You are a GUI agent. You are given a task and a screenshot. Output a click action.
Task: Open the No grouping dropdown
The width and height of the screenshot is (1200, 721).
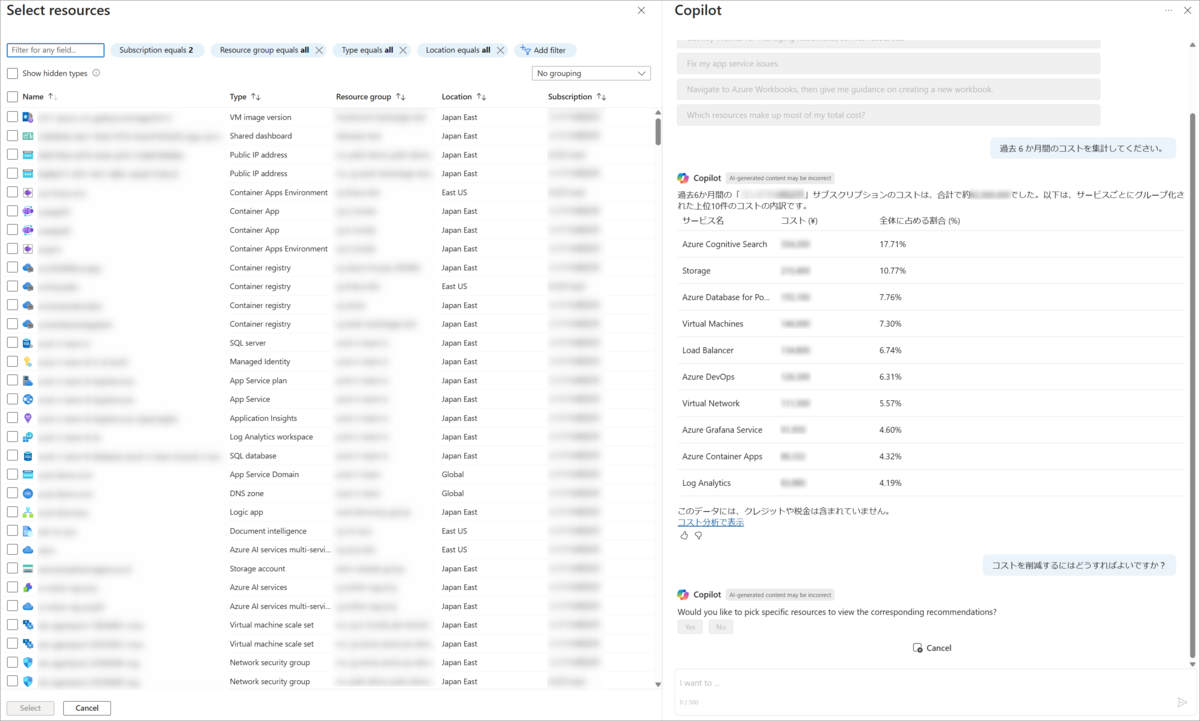[x=591, y=73]
